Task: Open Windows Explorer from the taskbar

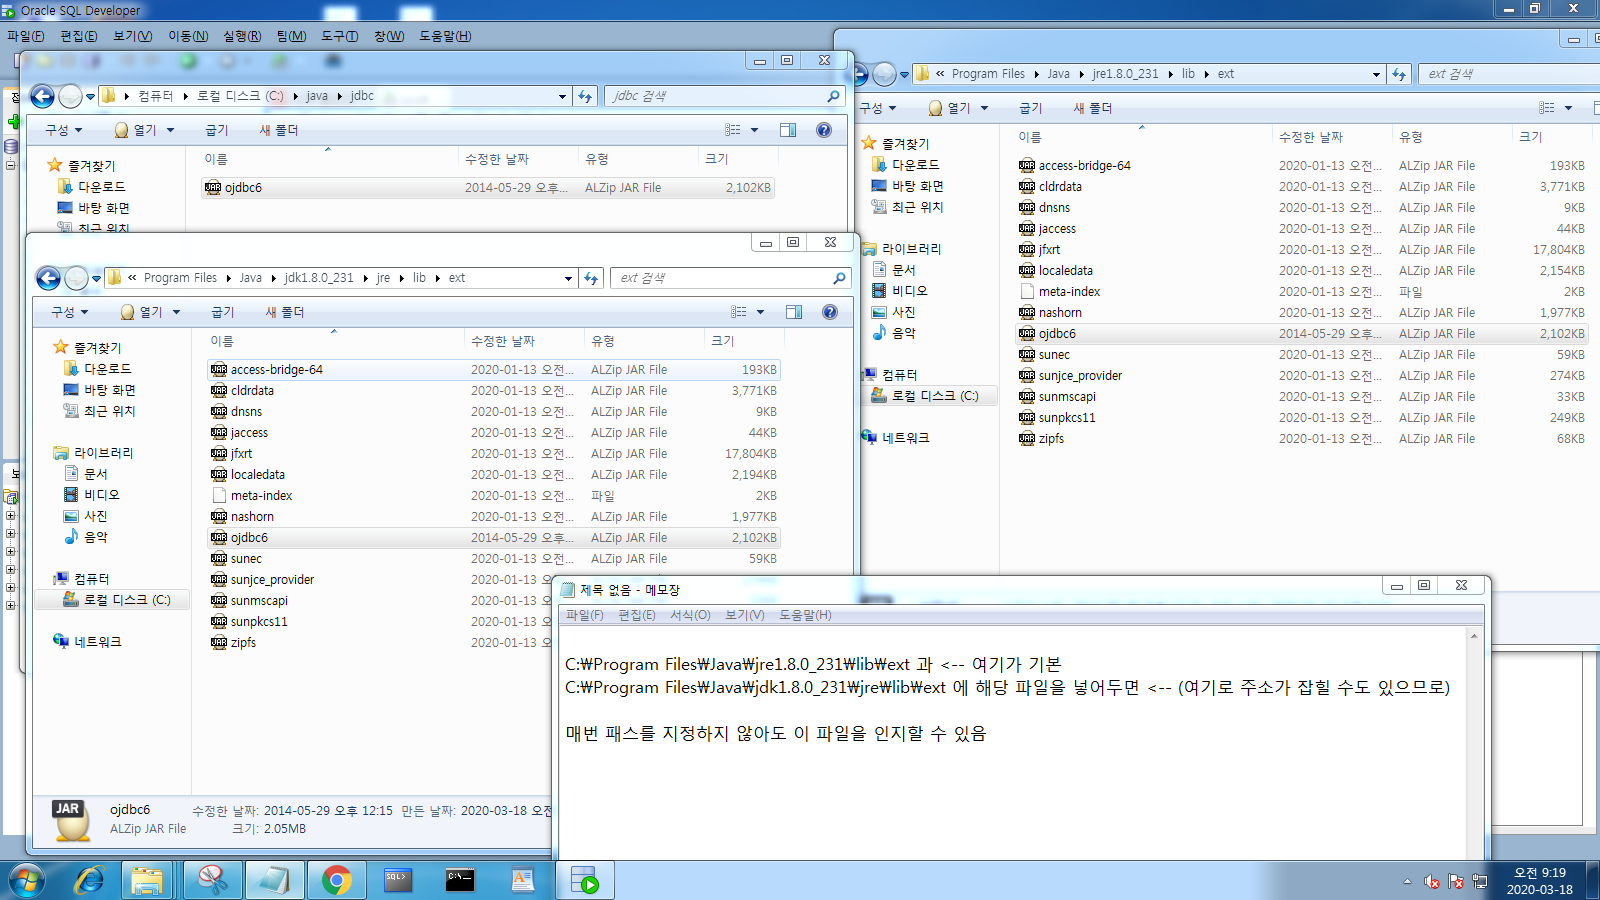Action: pyautogui.click(x=147, y=880)
